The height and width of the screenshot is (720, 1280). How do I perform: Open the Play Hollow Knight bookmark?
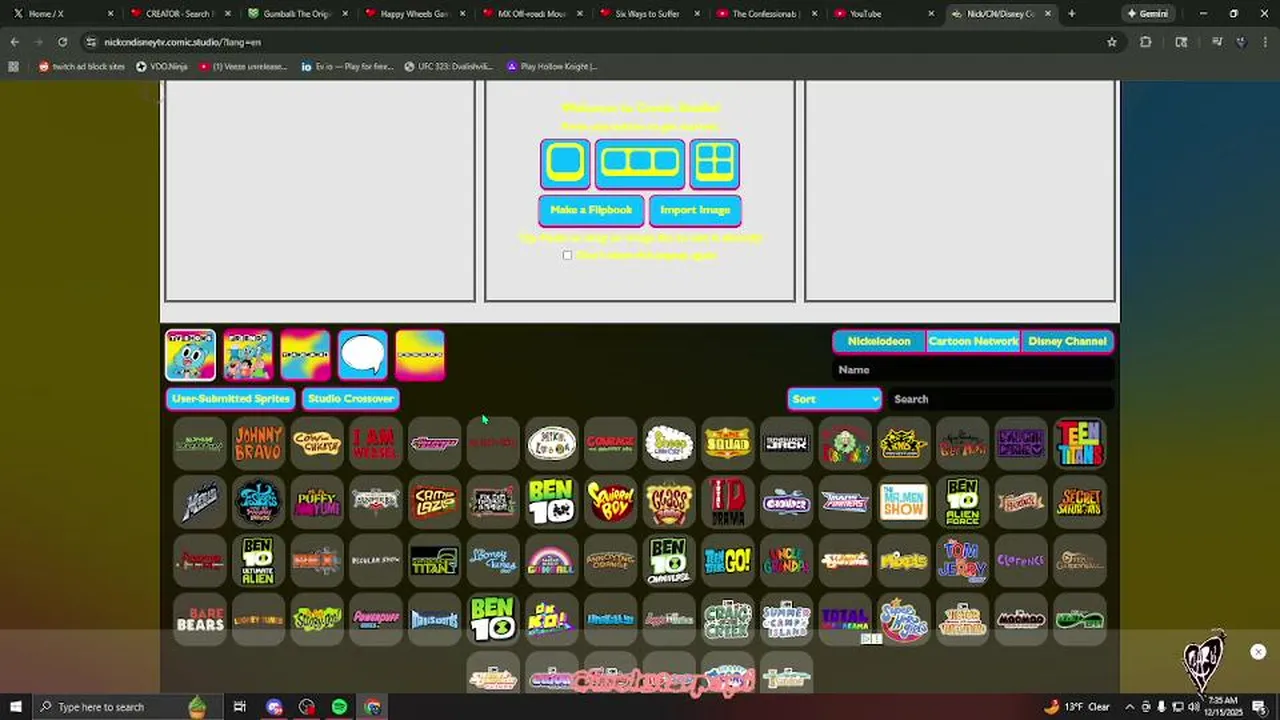(552, 66)
